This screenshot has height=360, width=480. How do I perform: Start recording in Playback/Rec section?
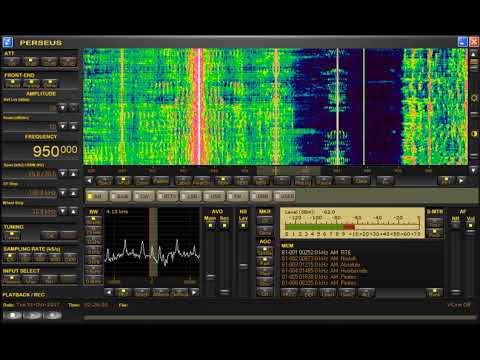53,315
